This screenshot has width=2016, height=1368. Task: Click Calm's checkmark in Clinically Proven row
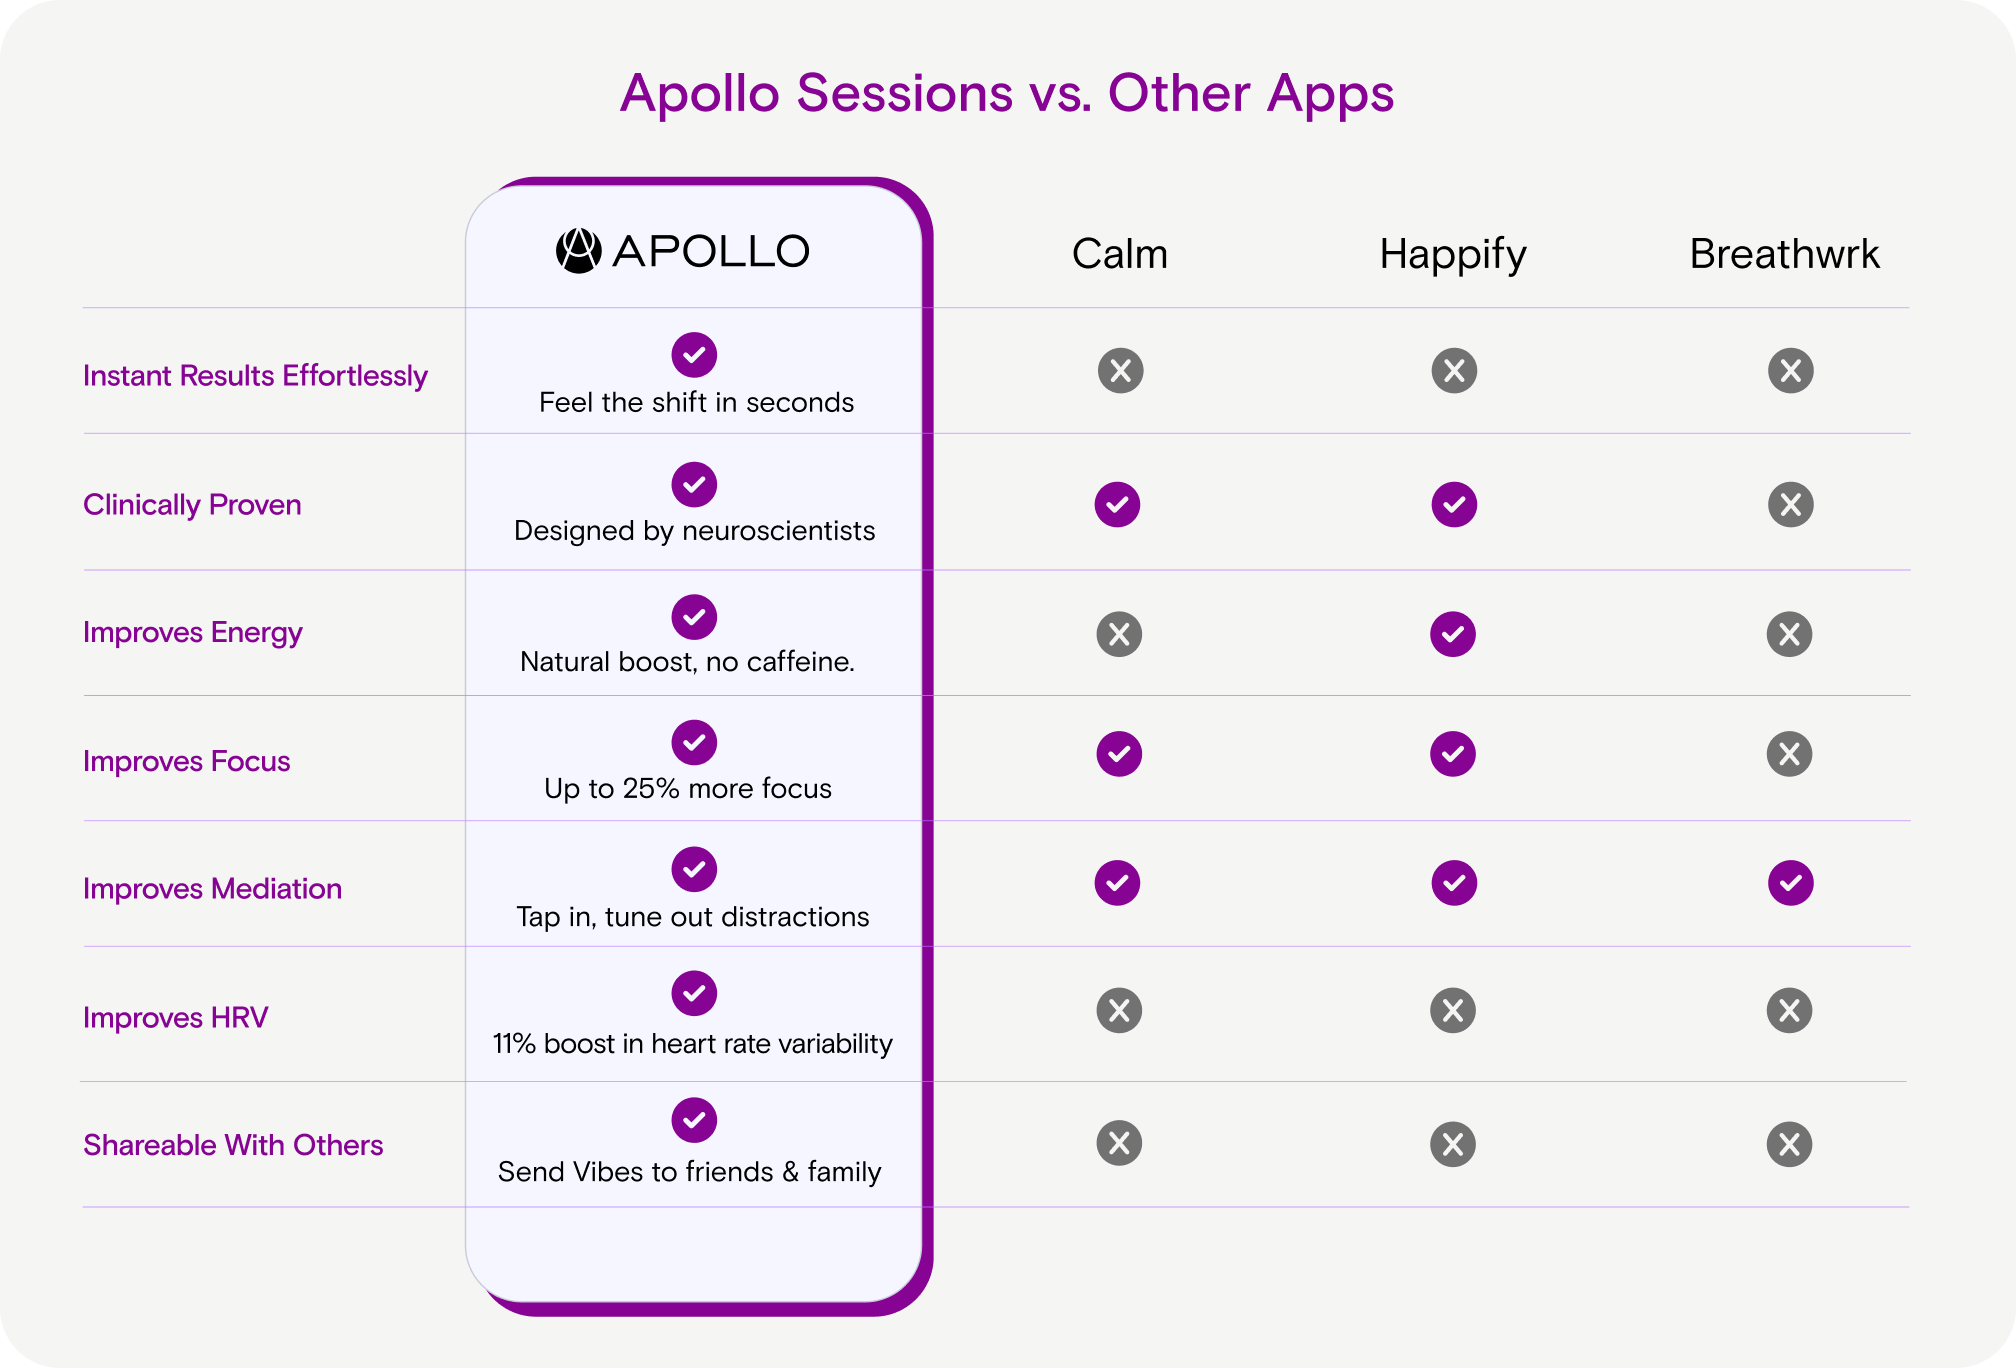pos(1117,505)
